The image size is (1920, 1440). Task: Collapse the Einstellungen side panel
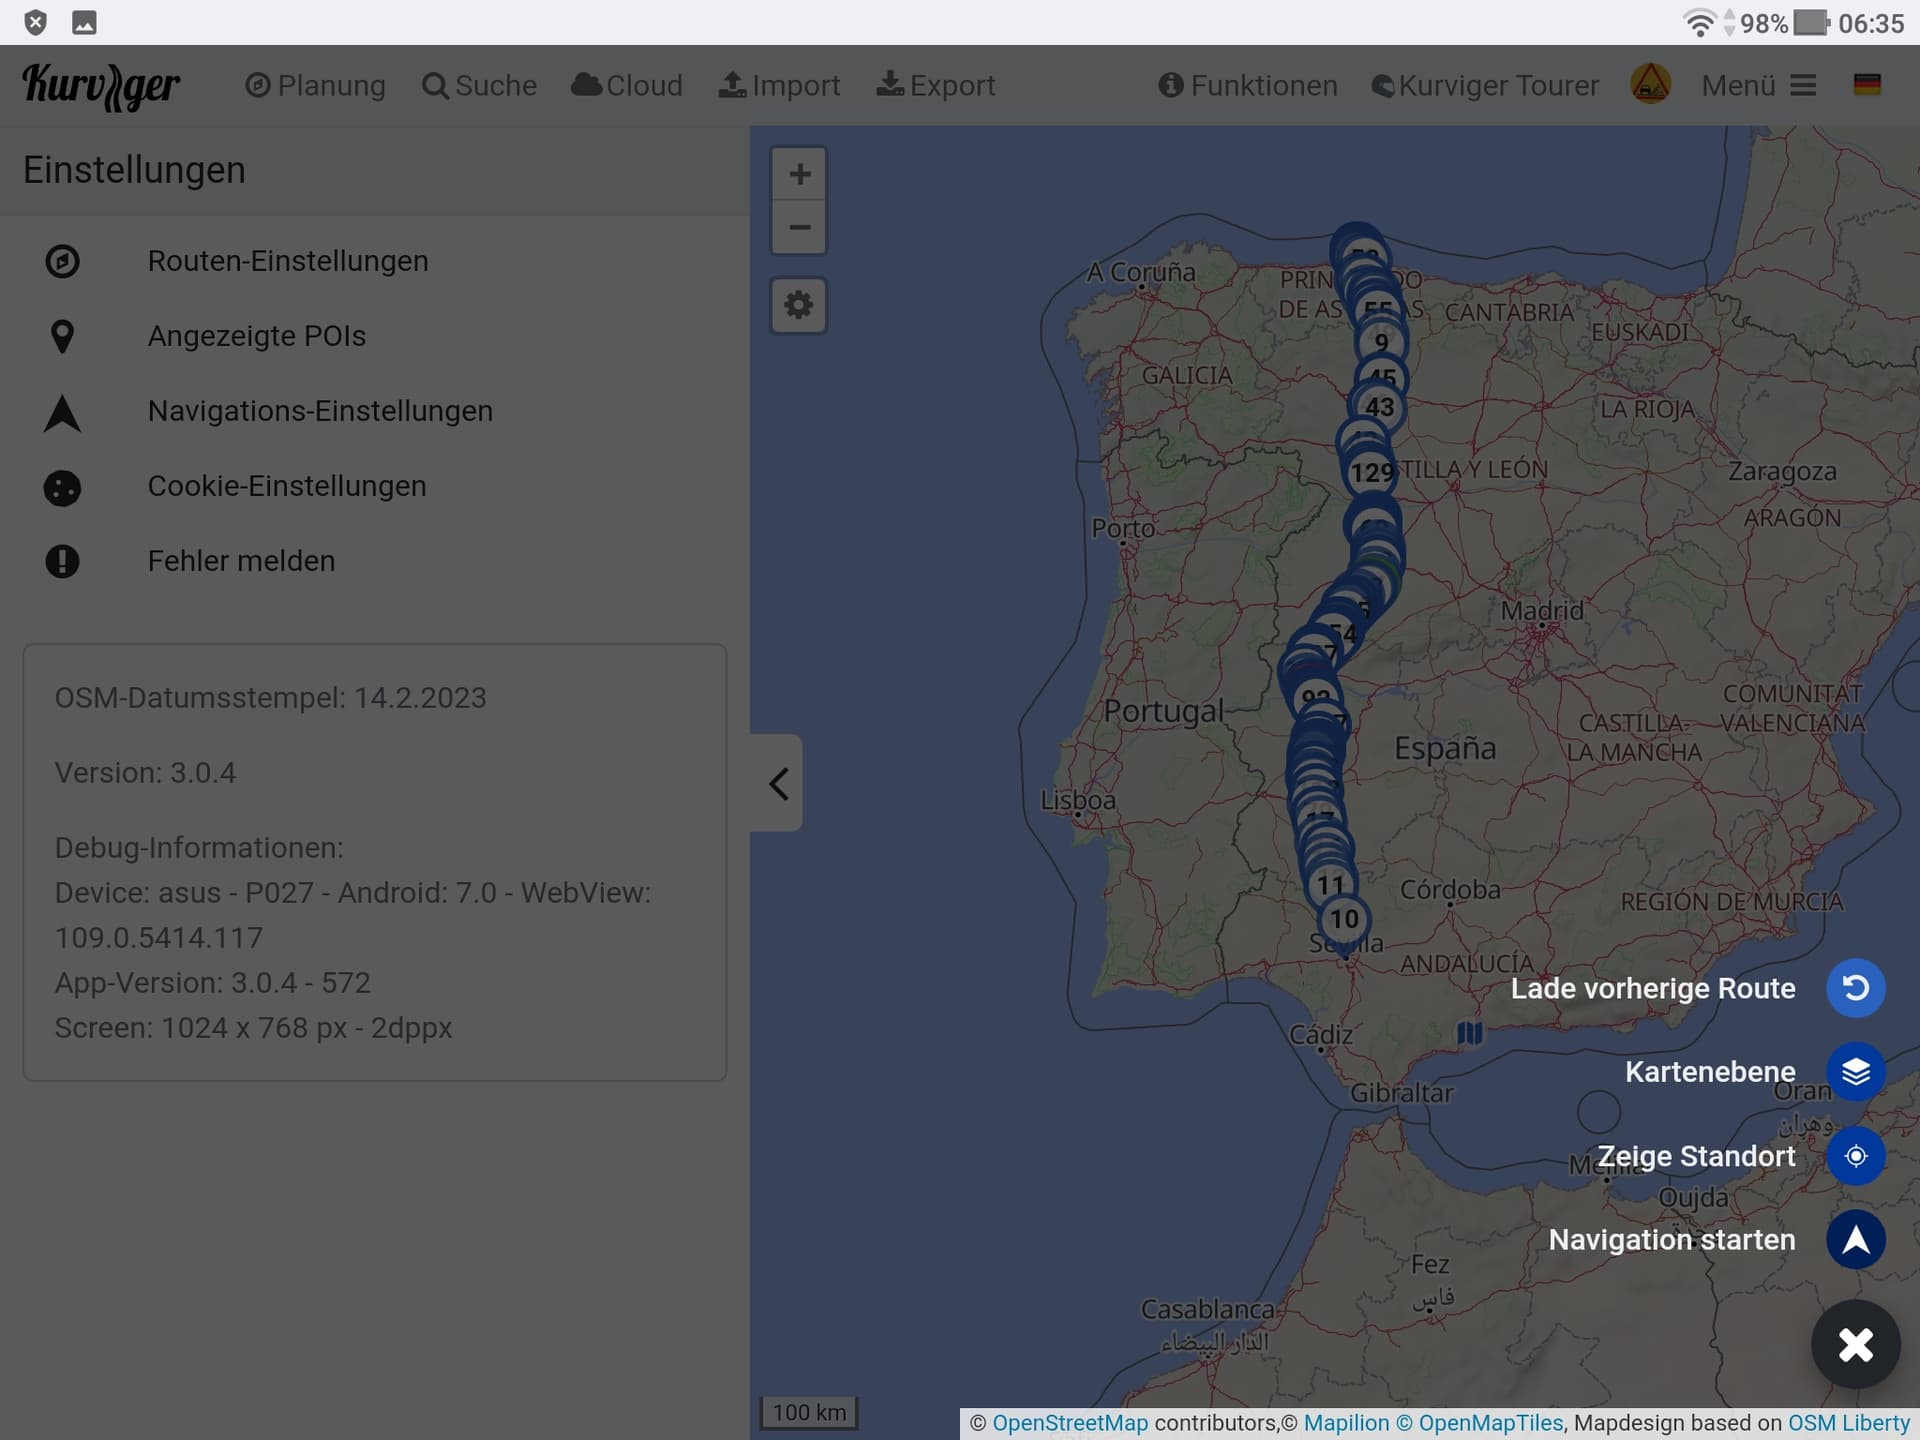coord(778,783)
